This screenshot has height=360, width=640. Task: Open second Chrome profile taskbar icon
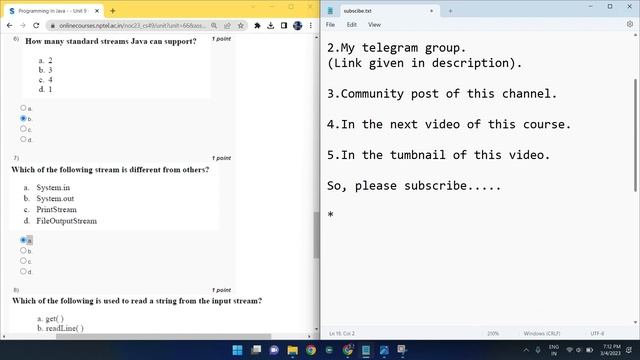coord(348,350)
